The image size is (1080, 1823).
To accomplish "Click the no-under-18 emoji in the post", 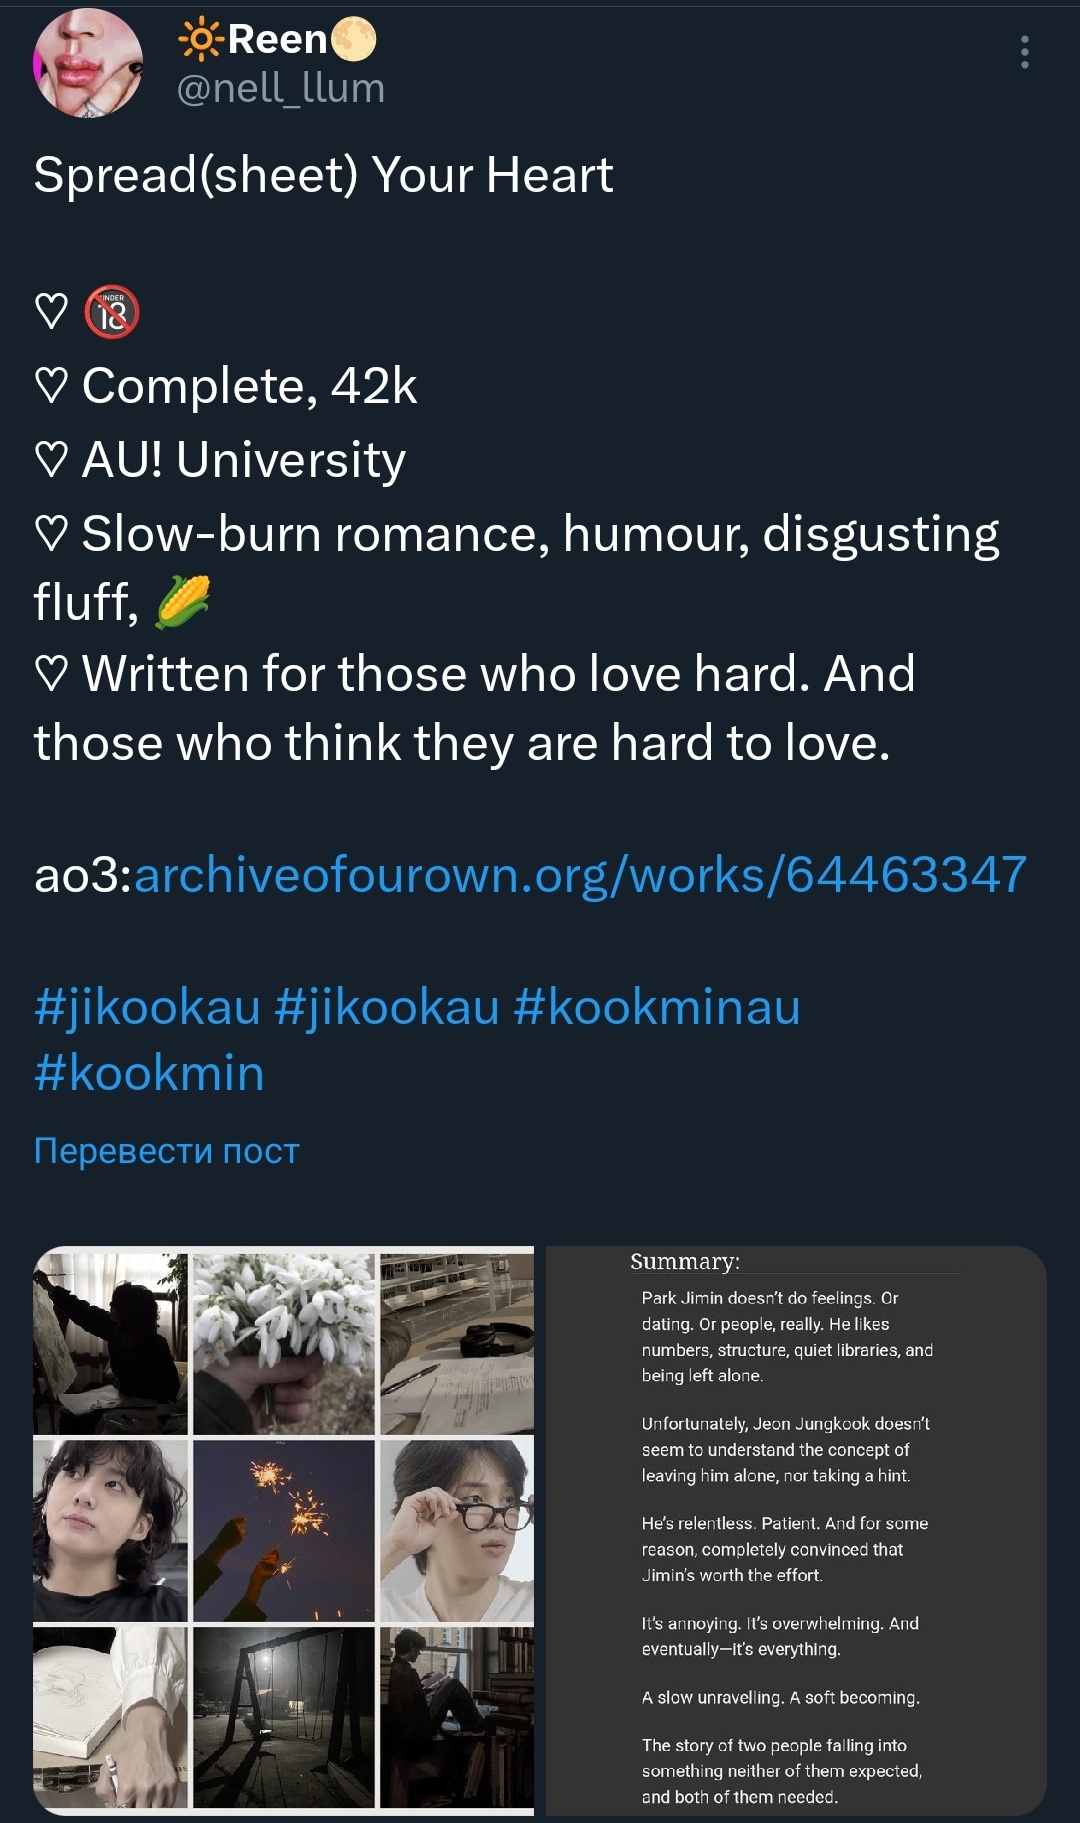I will point(112,312).
